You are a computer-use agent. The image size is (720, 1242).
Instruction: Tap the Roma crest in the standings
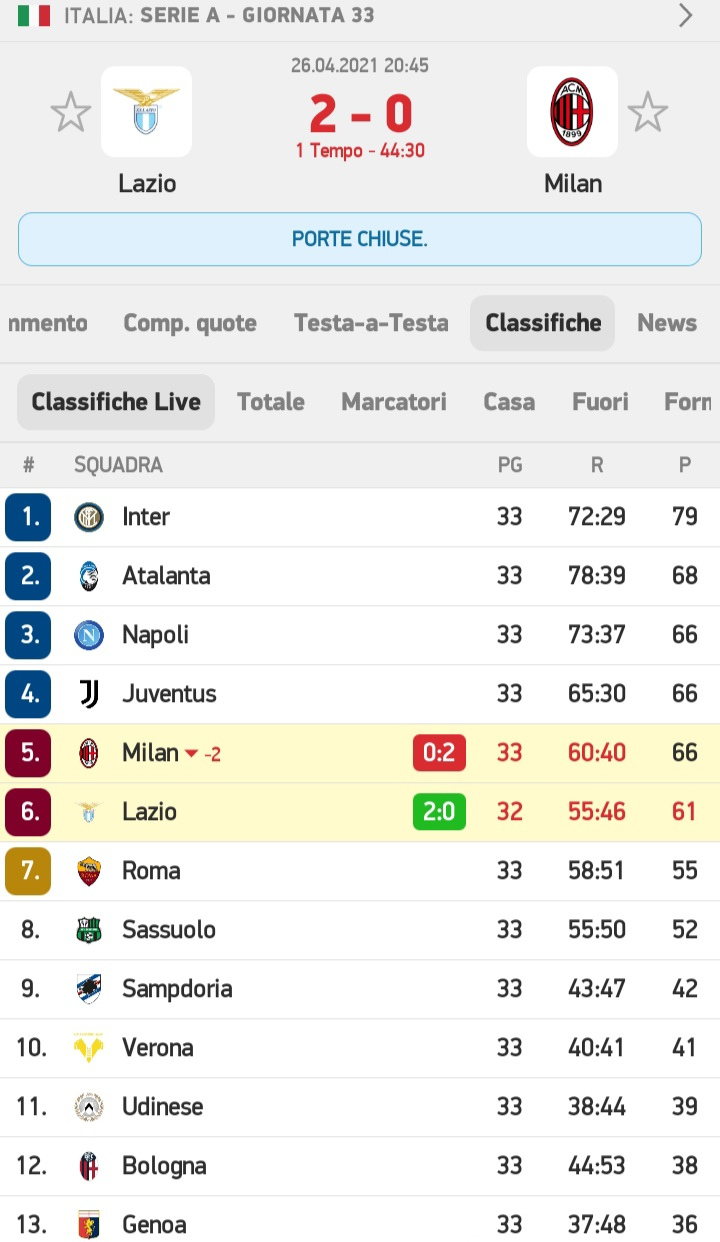[x=89, y=871]
